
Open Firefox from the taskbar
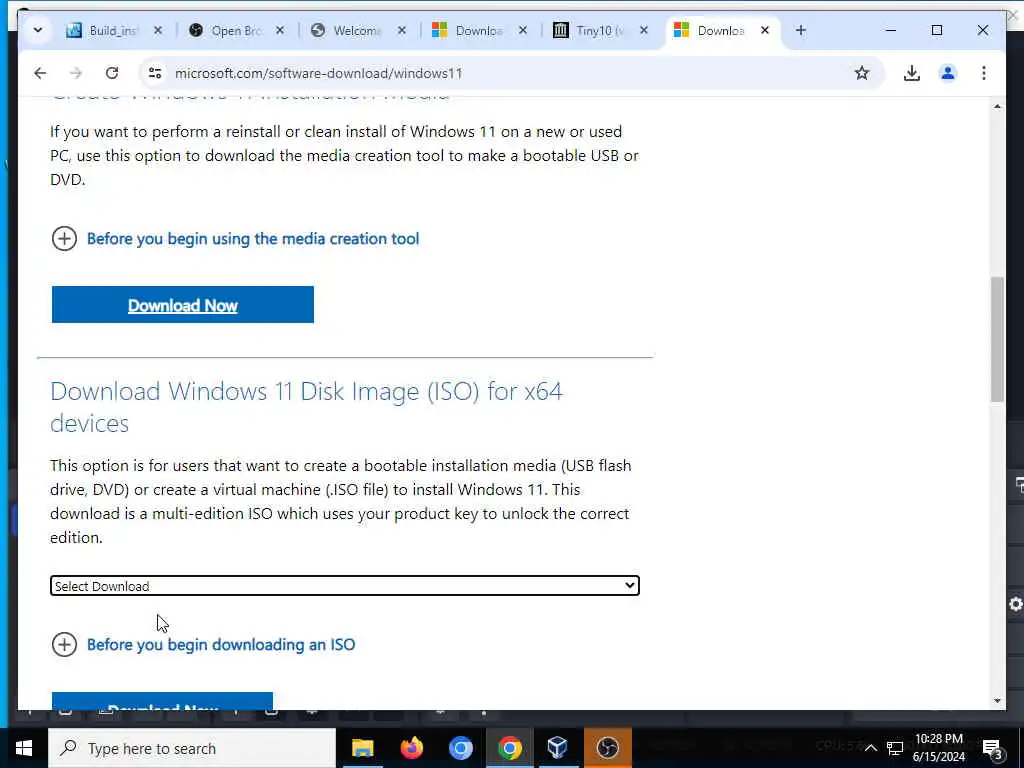coord(411,748)
